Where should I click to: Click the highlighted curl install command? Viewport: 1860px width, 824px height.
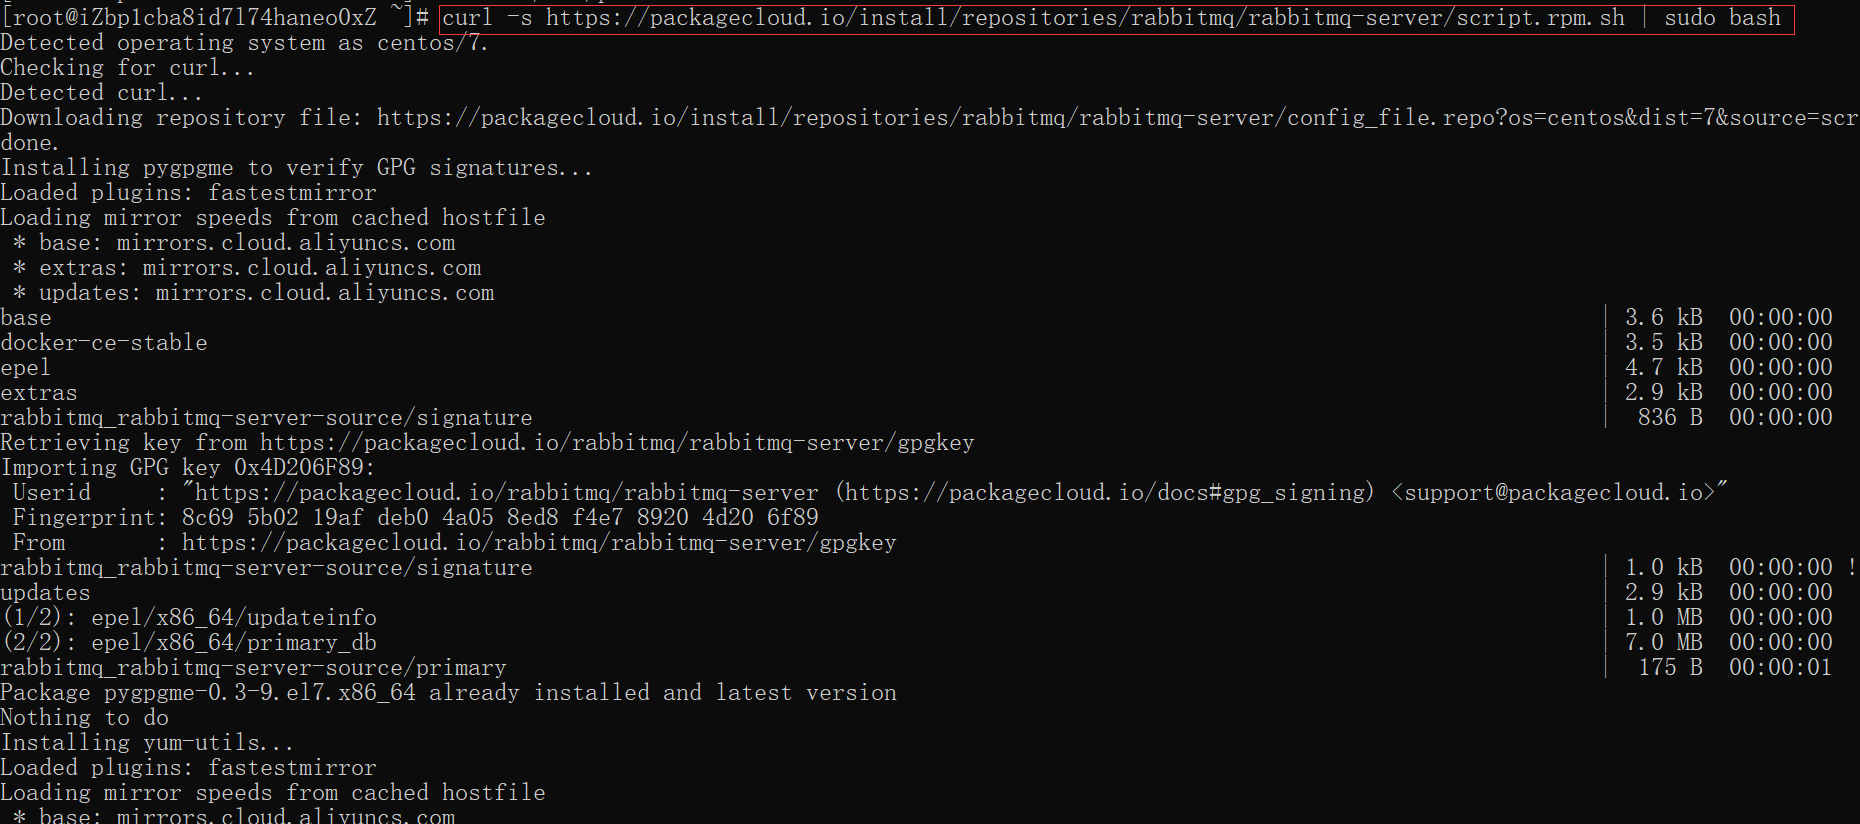click(1117, 18)
